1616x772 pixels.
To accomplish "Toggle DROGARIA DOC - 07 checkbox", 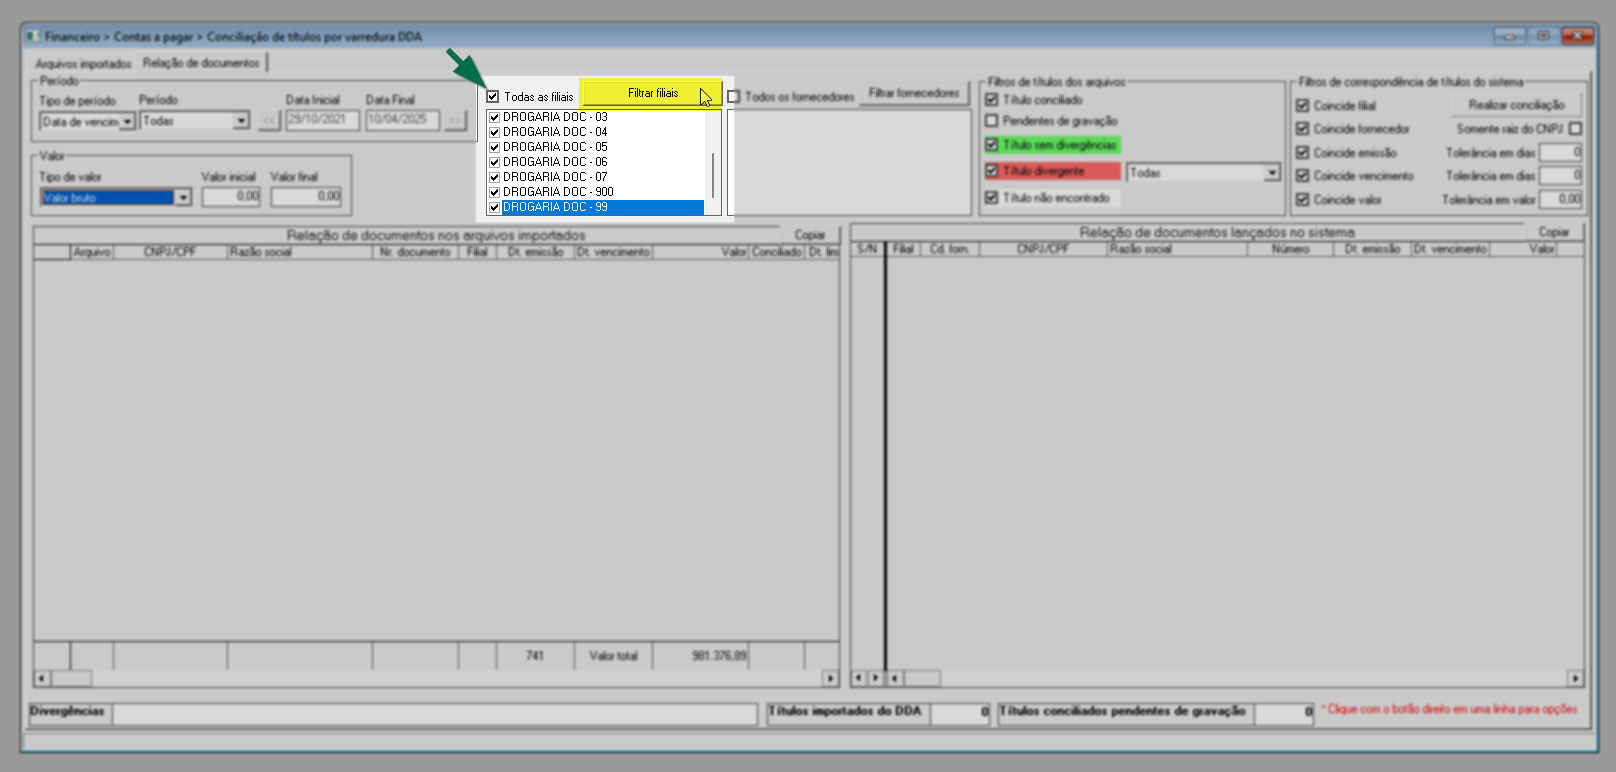I will pos(494,177).
